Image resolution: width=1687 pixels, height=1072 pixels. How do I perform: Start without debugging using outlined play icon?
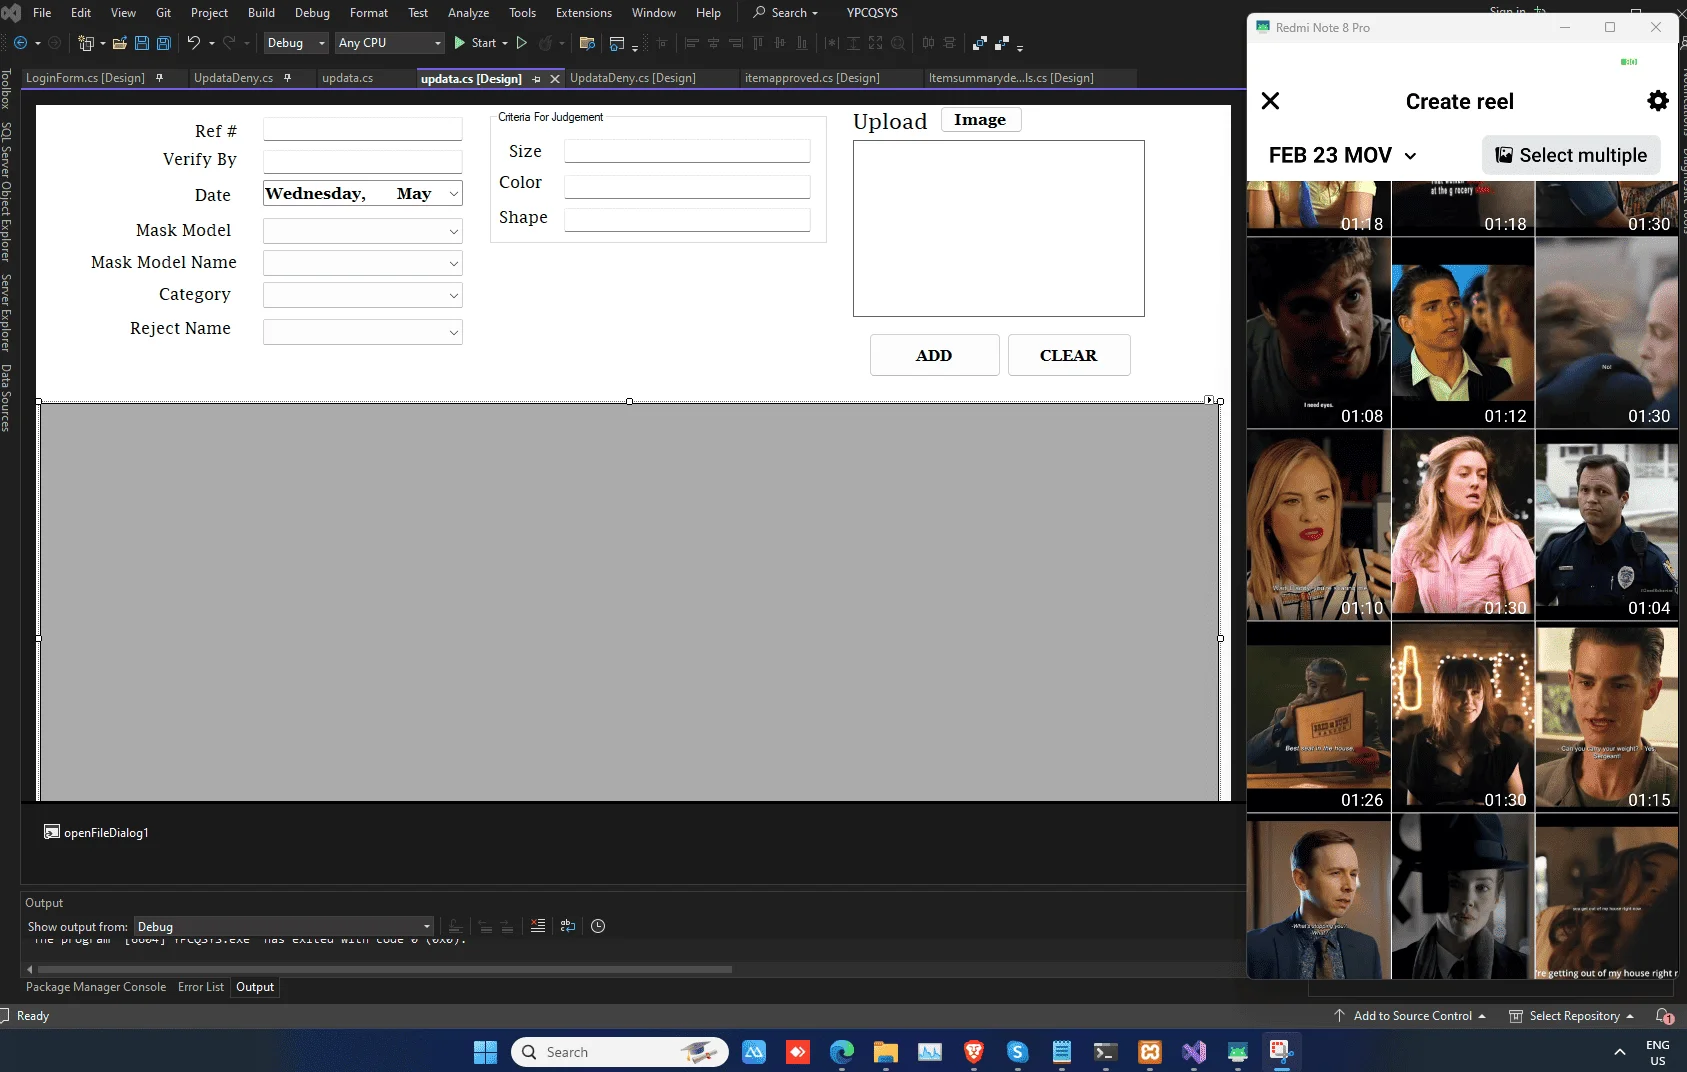coord(521,43)
